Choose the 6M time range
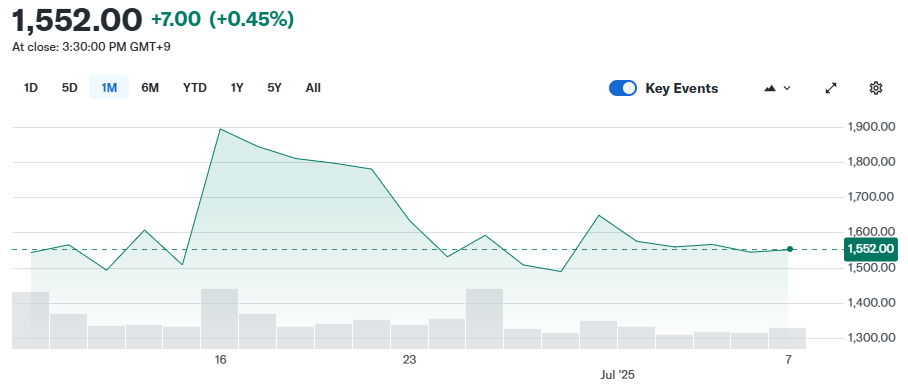Image resolution: width=908 pixels, height=391 pixels. pos(150,88)
